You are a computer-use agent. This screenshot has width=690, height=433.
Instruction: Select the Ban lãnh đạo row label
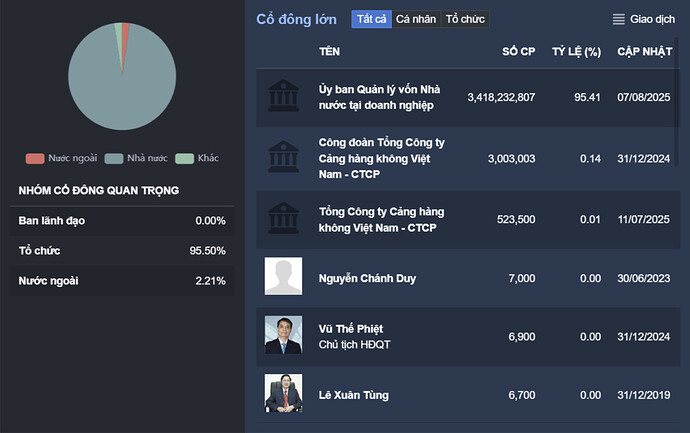51,220
